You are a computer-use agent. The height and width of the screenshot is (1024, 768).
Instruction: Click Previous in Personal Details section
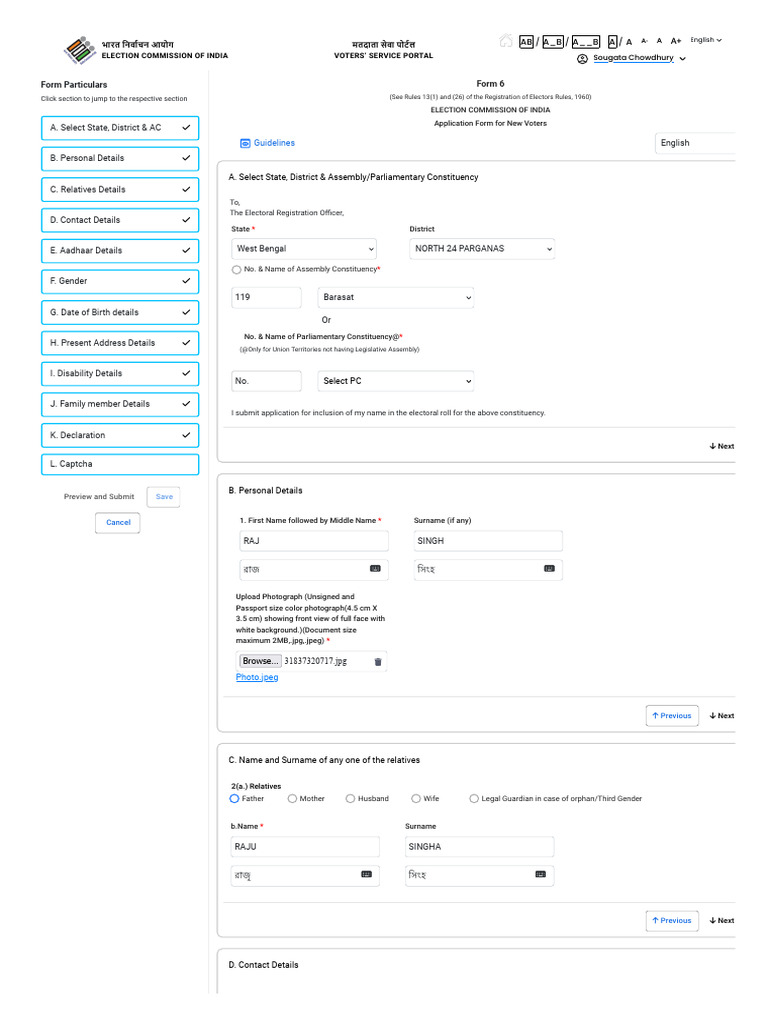coord(672,716)
